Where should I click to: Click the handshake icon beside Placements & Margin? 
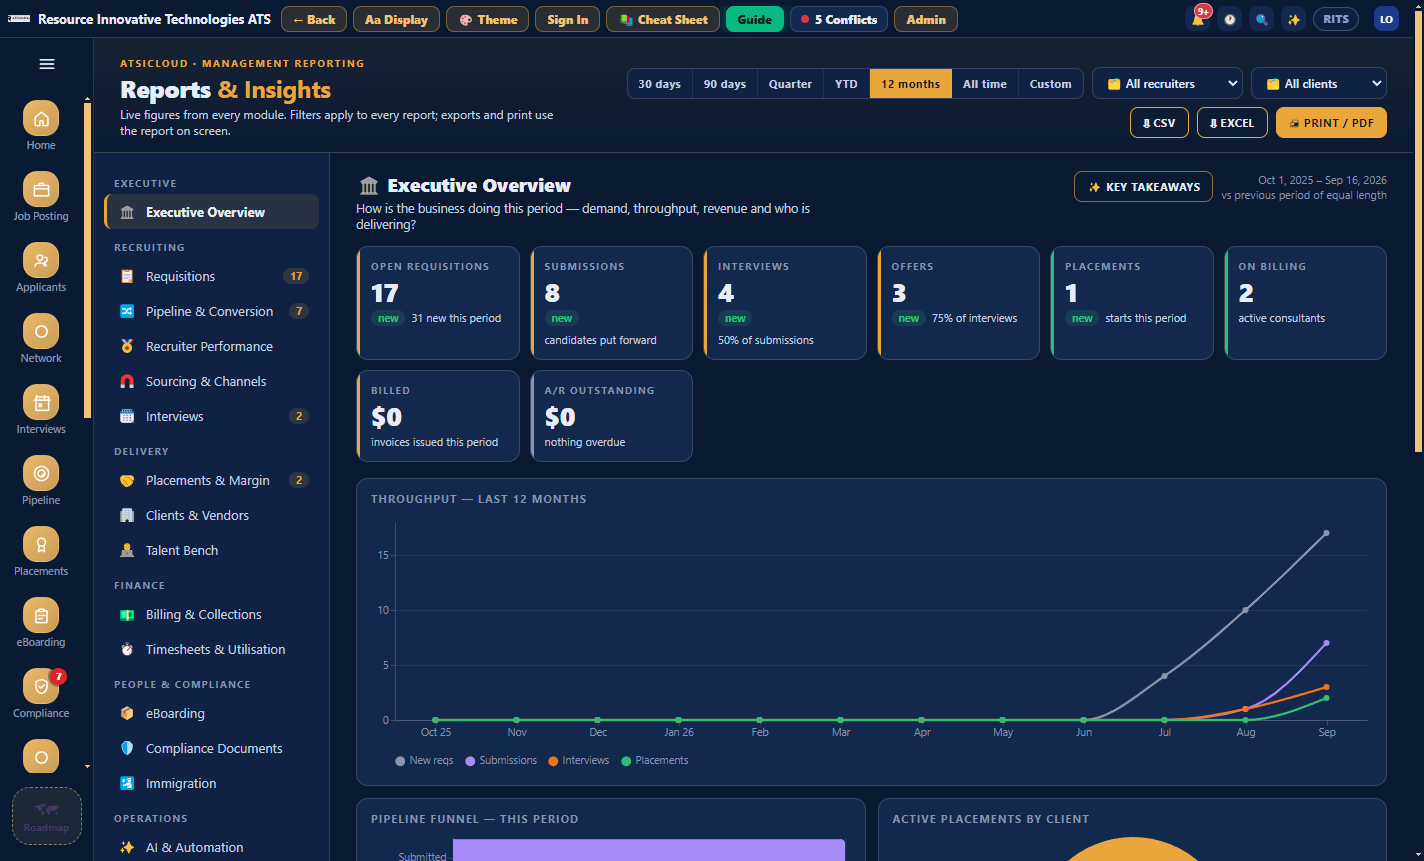click(127, 481)
